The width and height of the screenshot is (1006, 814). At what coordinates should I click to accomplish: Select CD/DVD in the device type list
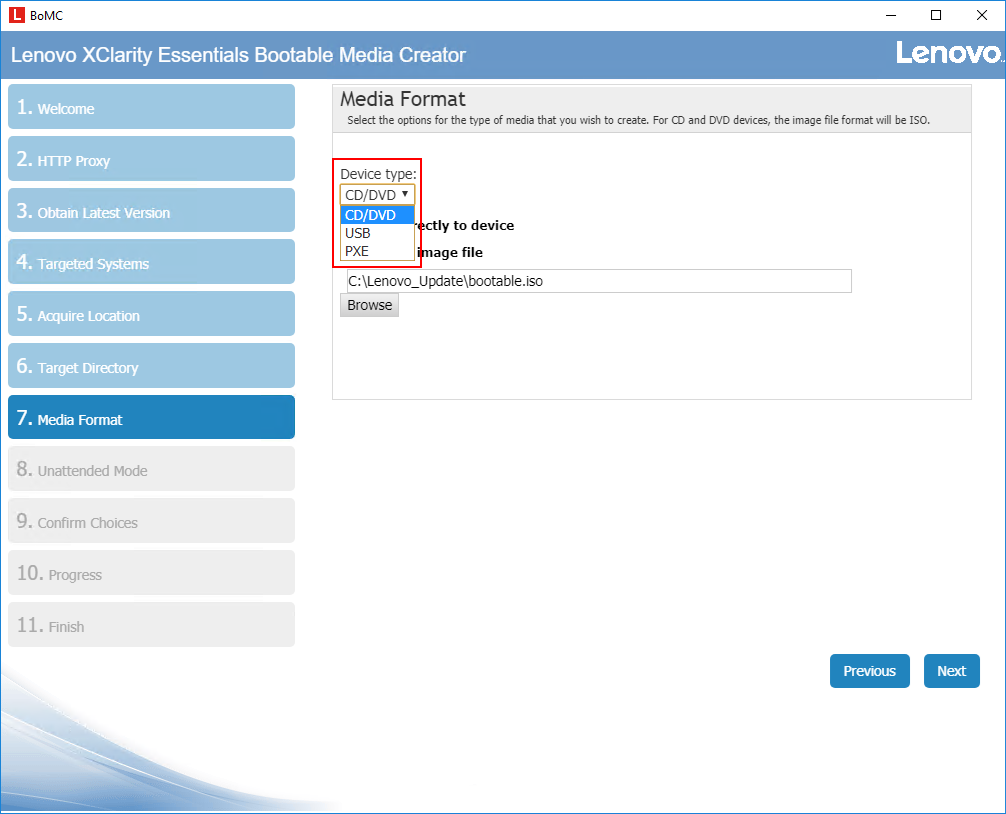377,215
